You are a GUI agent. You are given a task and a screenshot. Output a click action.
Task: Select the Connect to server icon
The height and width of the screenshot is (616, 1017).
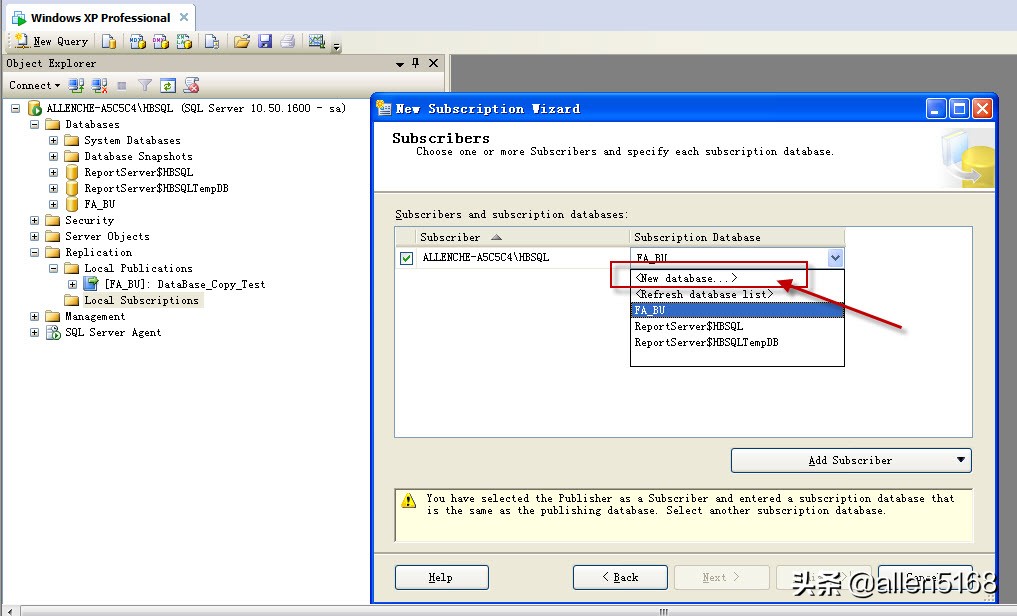pos(77,86)
